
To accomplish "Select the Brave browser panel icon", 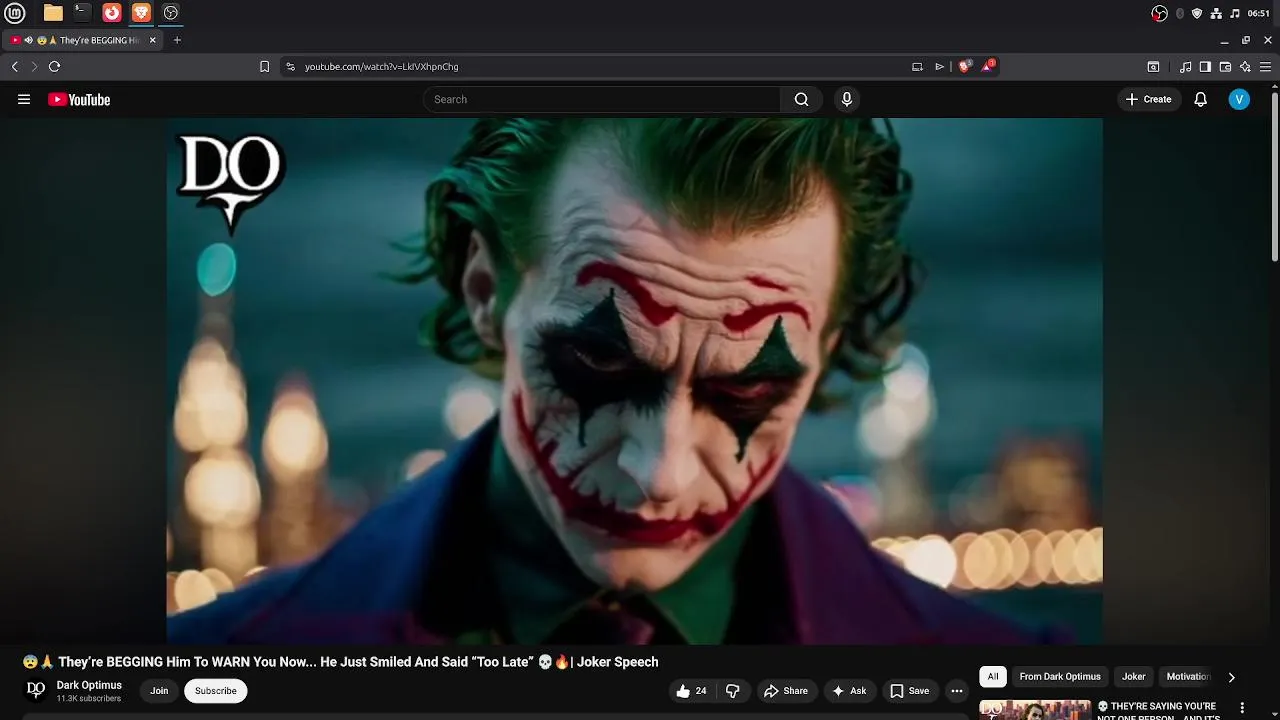I will 141,13.
